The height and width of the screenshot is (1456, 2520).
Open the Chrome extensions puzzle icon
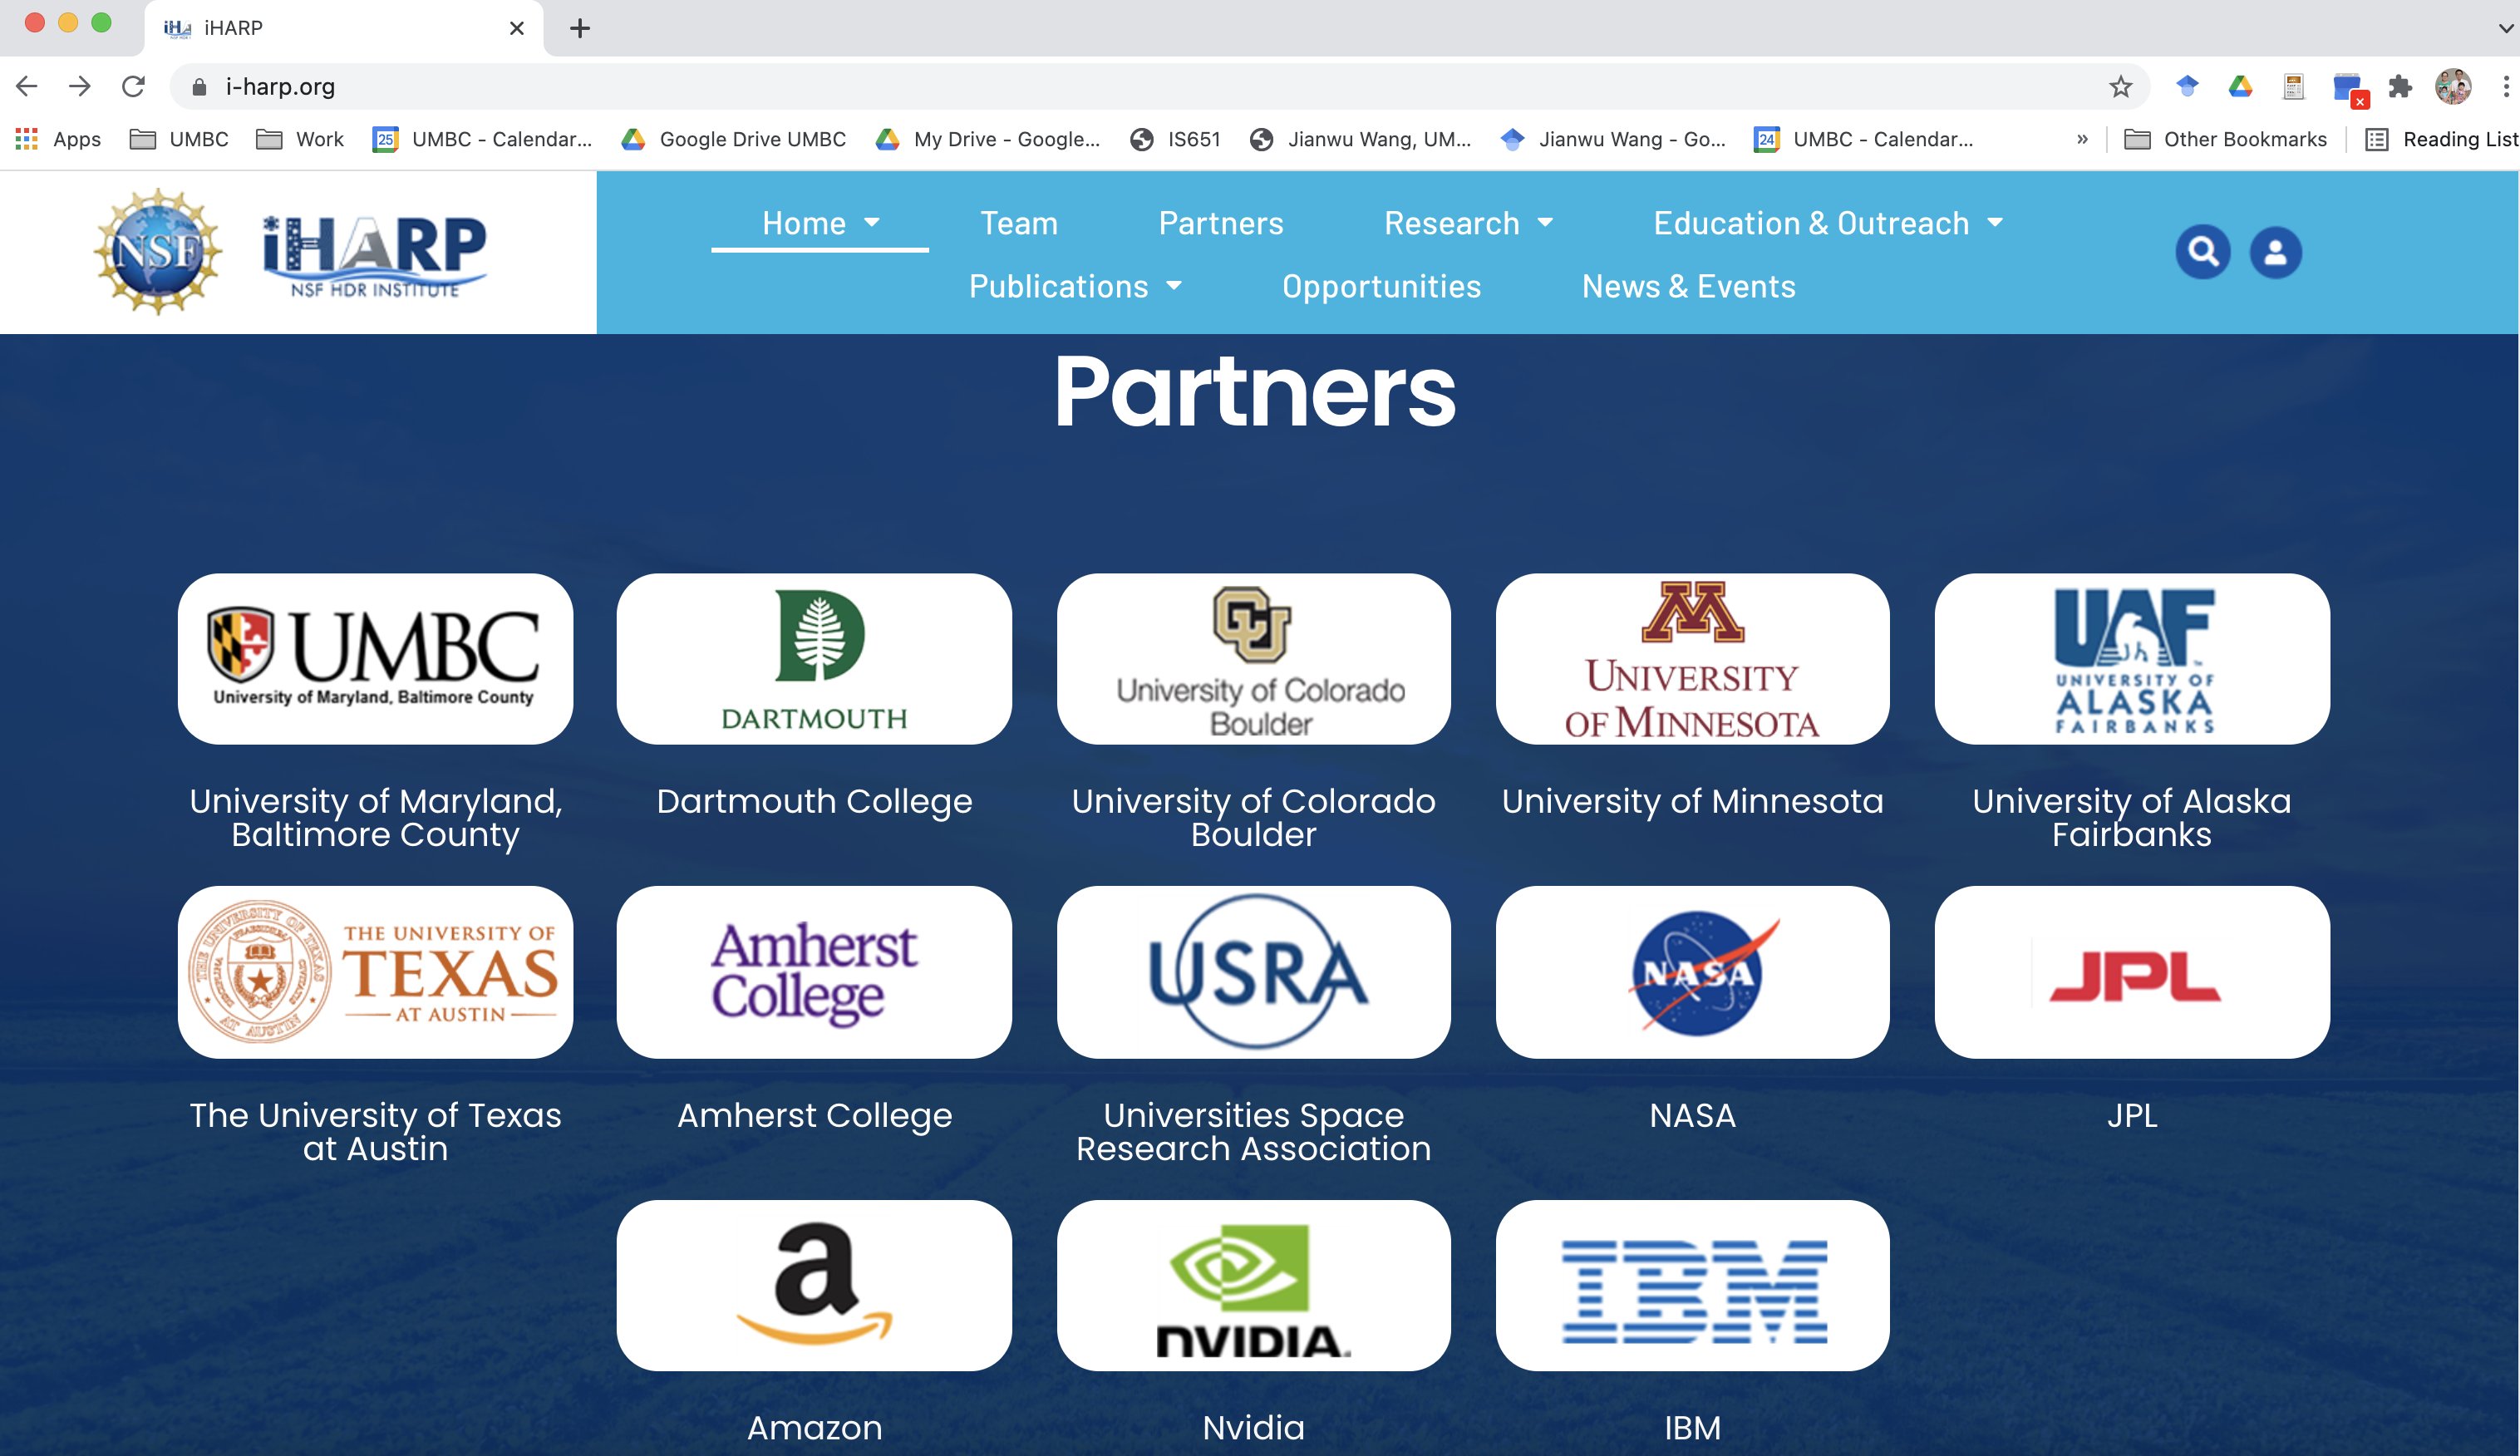click(2400, 87)
